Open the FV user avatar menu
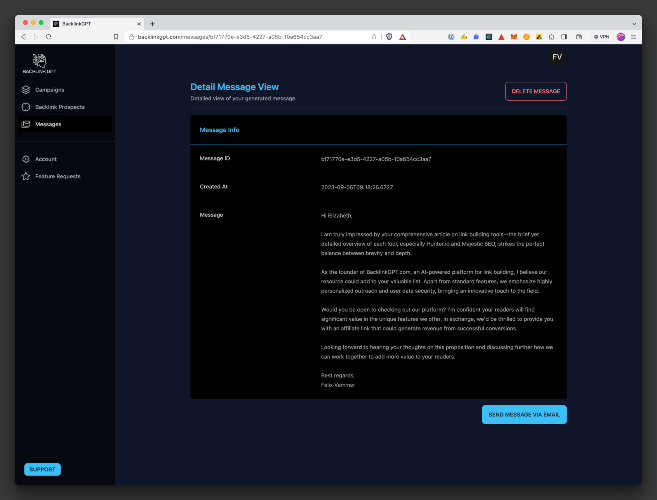 557,57
